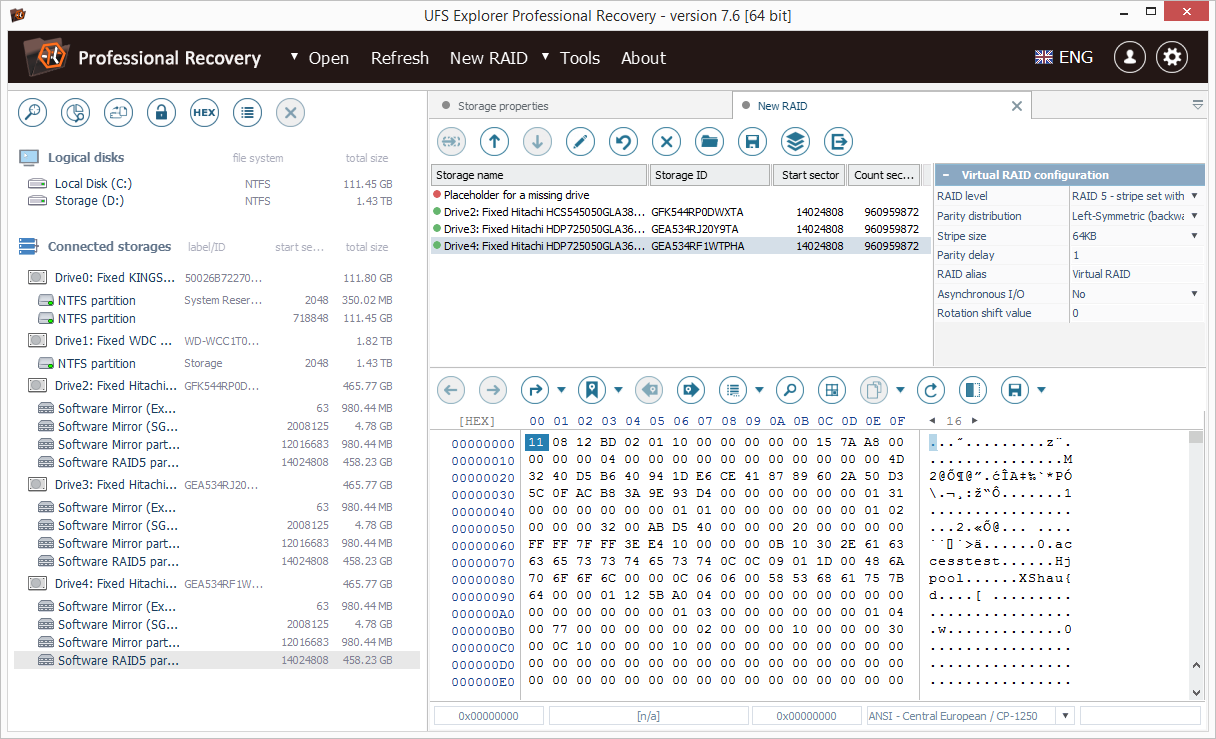Click the open folder icon in RAID toolbar
Viewport: 1216px width, 739px height.
[710, 142]
